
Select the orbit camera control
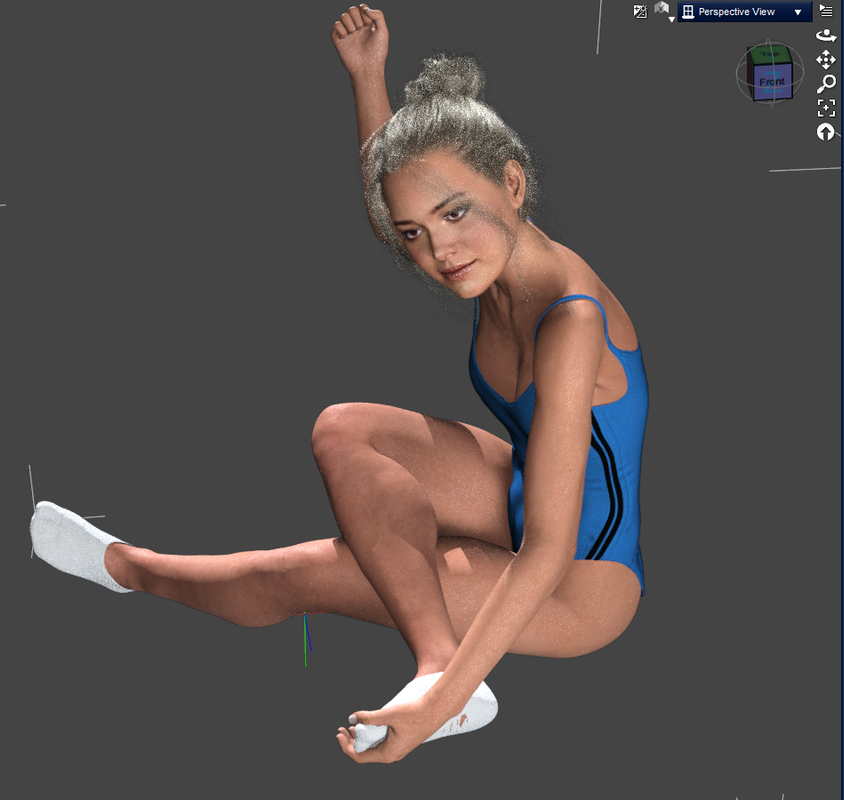[x=826, y=36]
